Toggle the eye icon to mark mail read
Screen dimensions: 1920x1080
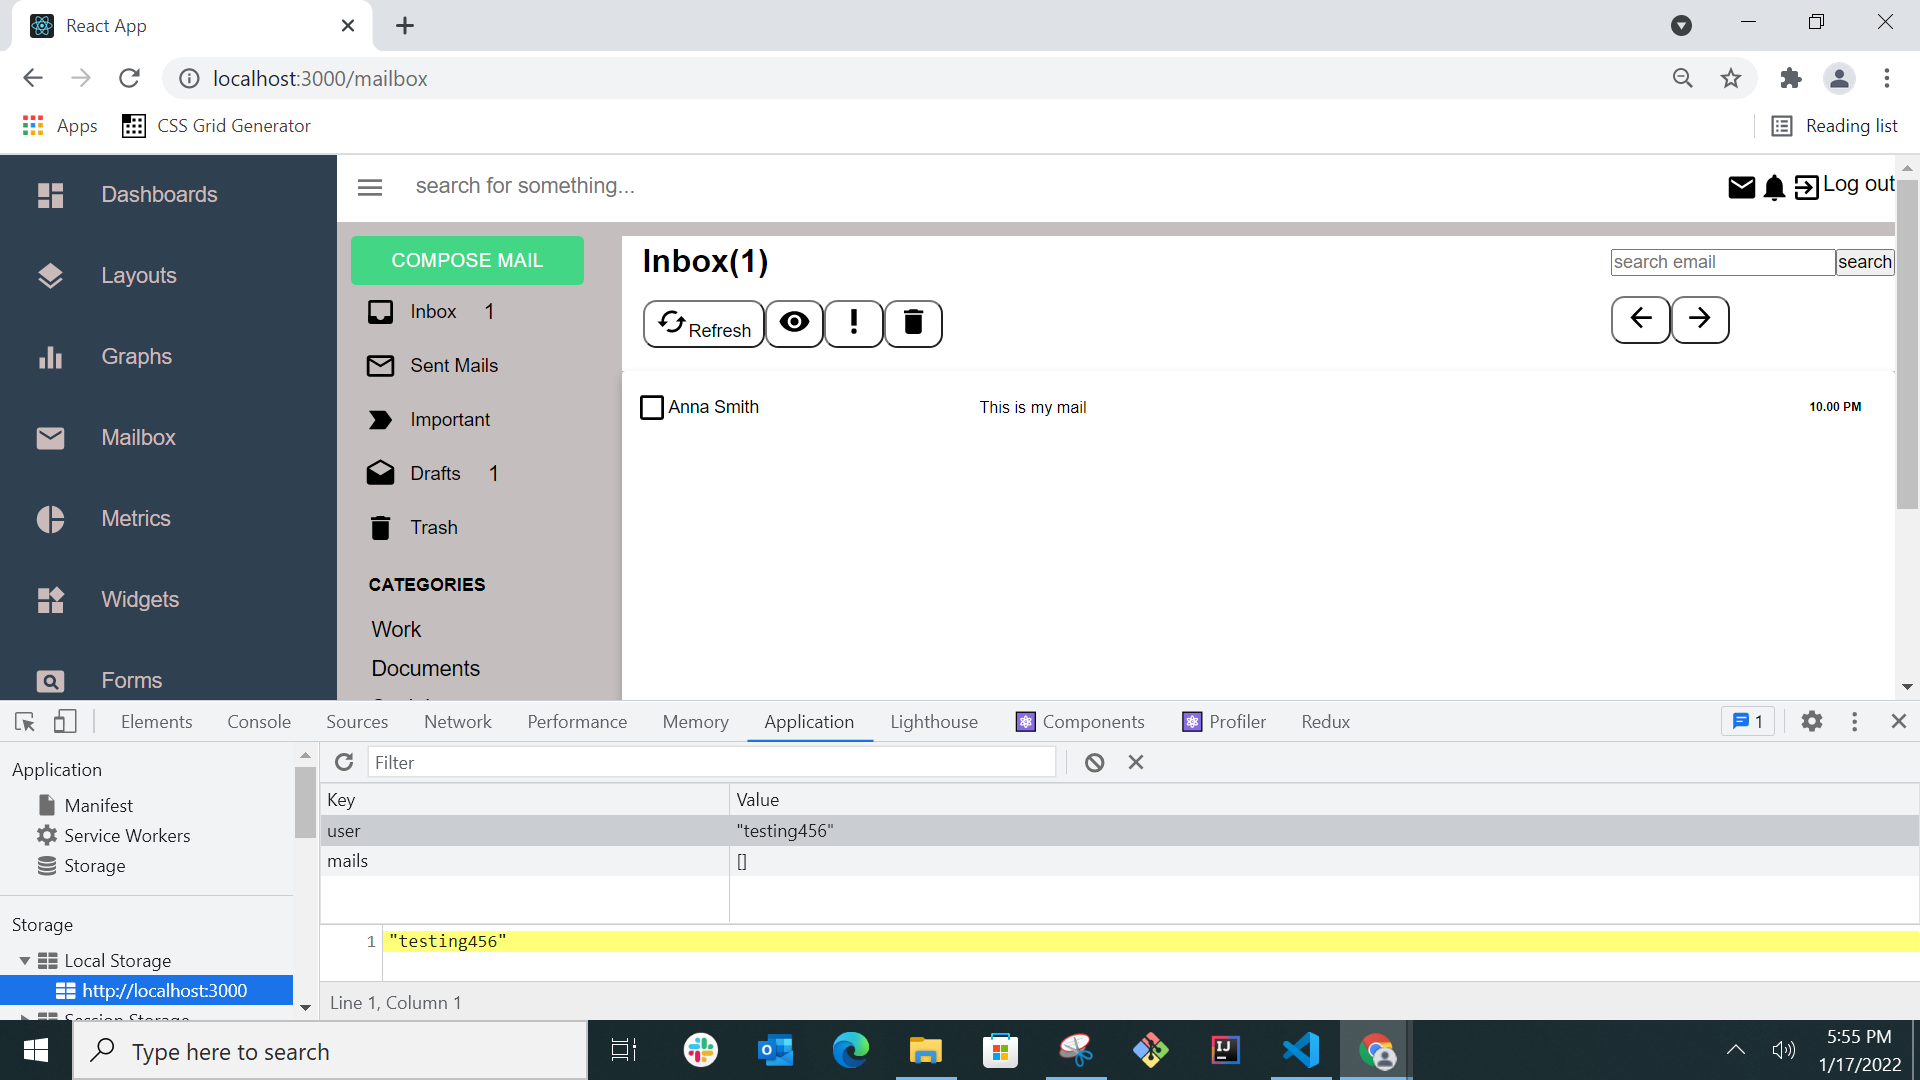click(x=794, y=323)
